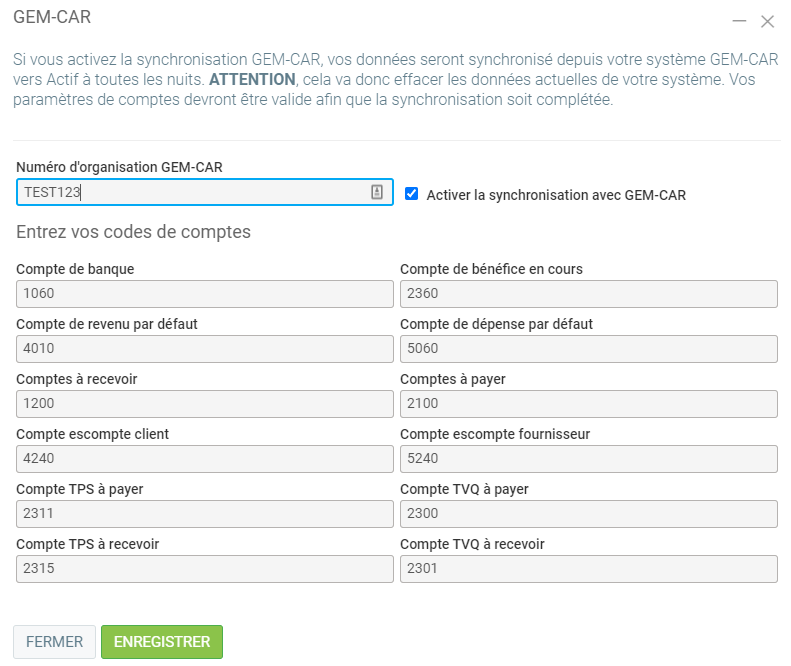Focus the Comptes à recevoir field
The height and width of the screenshot is (666, 791).
coord(205,404)
